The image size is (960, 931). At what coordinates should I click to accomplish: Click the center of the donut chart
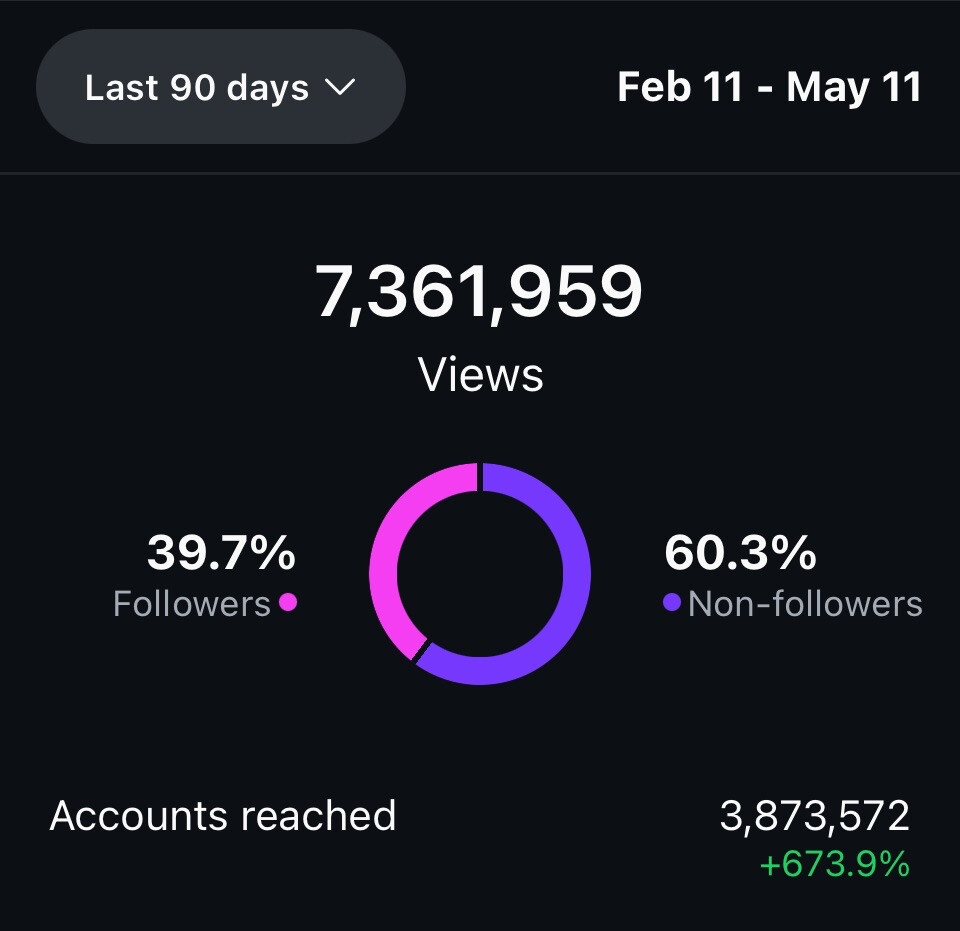coord(480,574)
